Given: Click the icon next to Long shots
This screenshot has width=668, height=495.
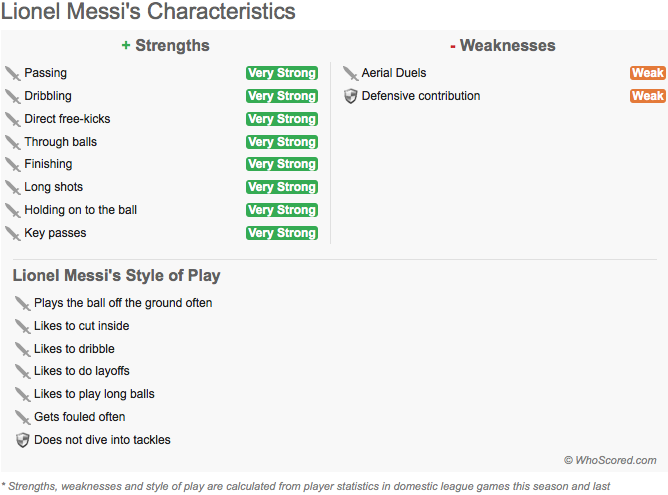Looking at the screenshot, I should (13, 187).
